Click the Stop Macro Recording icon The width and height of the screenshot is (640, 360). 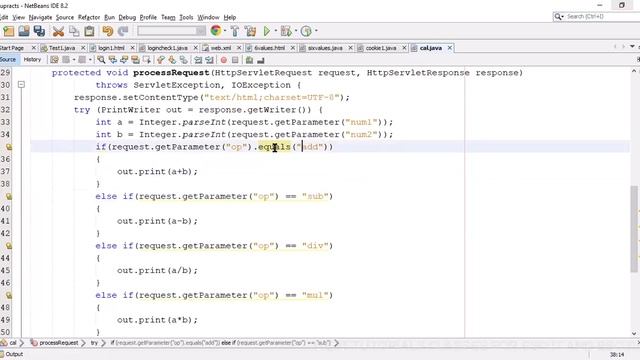[235, 60]
